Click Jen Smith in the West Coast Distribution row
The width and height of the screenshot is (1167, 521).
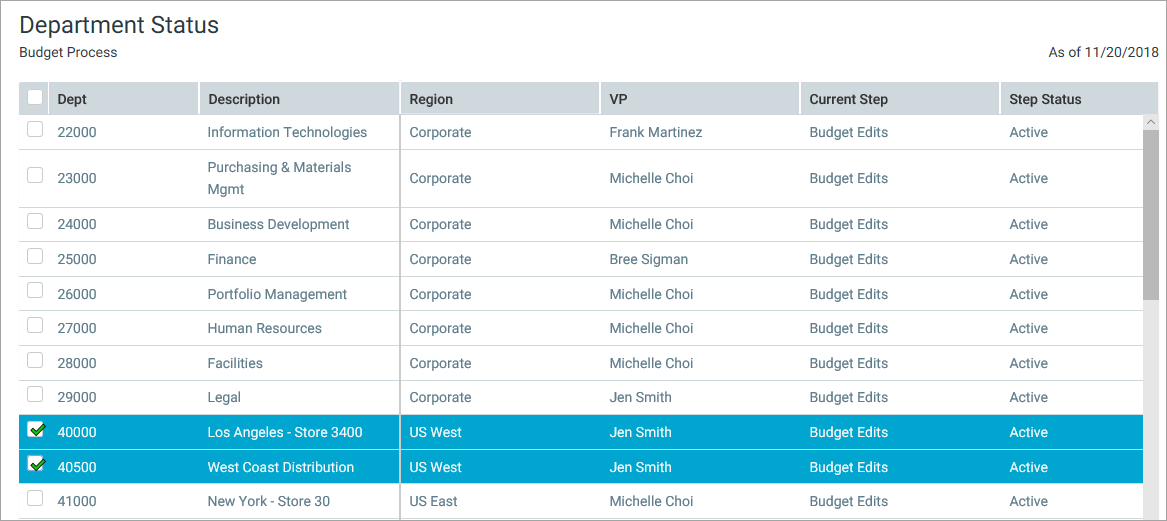click(x=640, y=467)
